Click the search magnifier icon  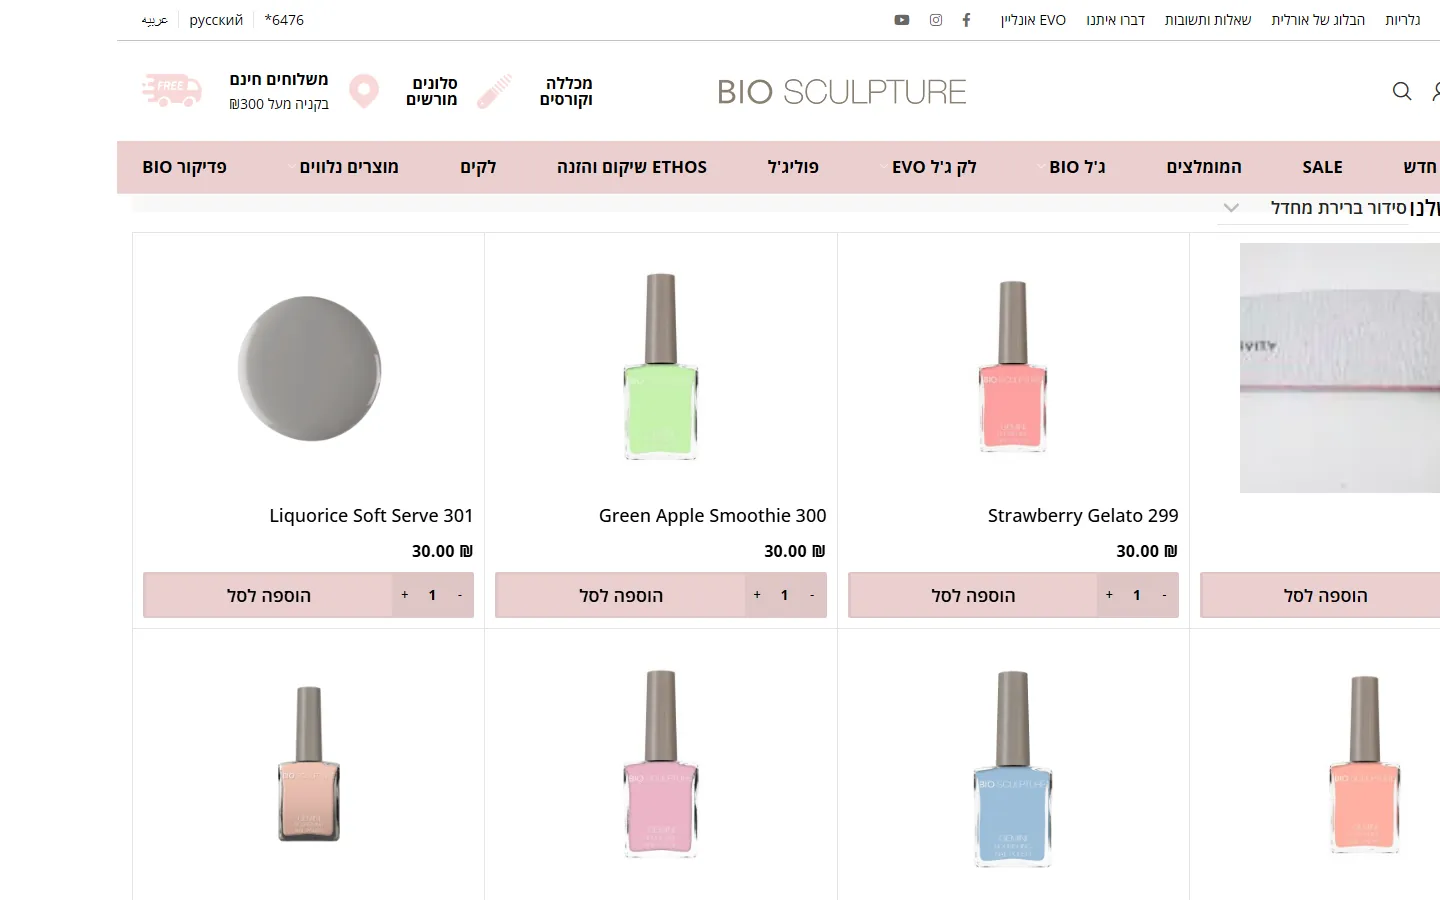[1402, 91]
